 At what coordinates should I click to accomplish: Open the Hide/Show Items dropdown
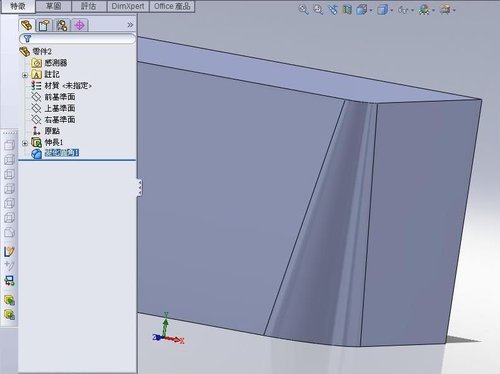click(x=405, y=10)
